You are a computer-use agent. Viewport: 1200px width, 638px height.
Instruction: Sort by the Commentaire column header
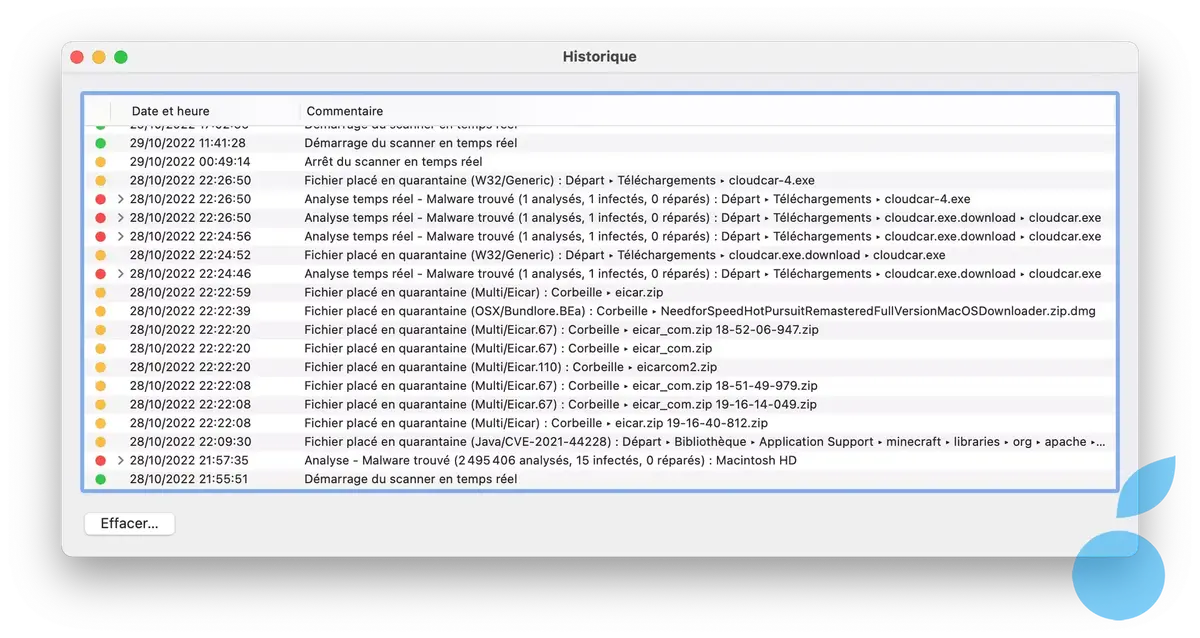[345, 111]
